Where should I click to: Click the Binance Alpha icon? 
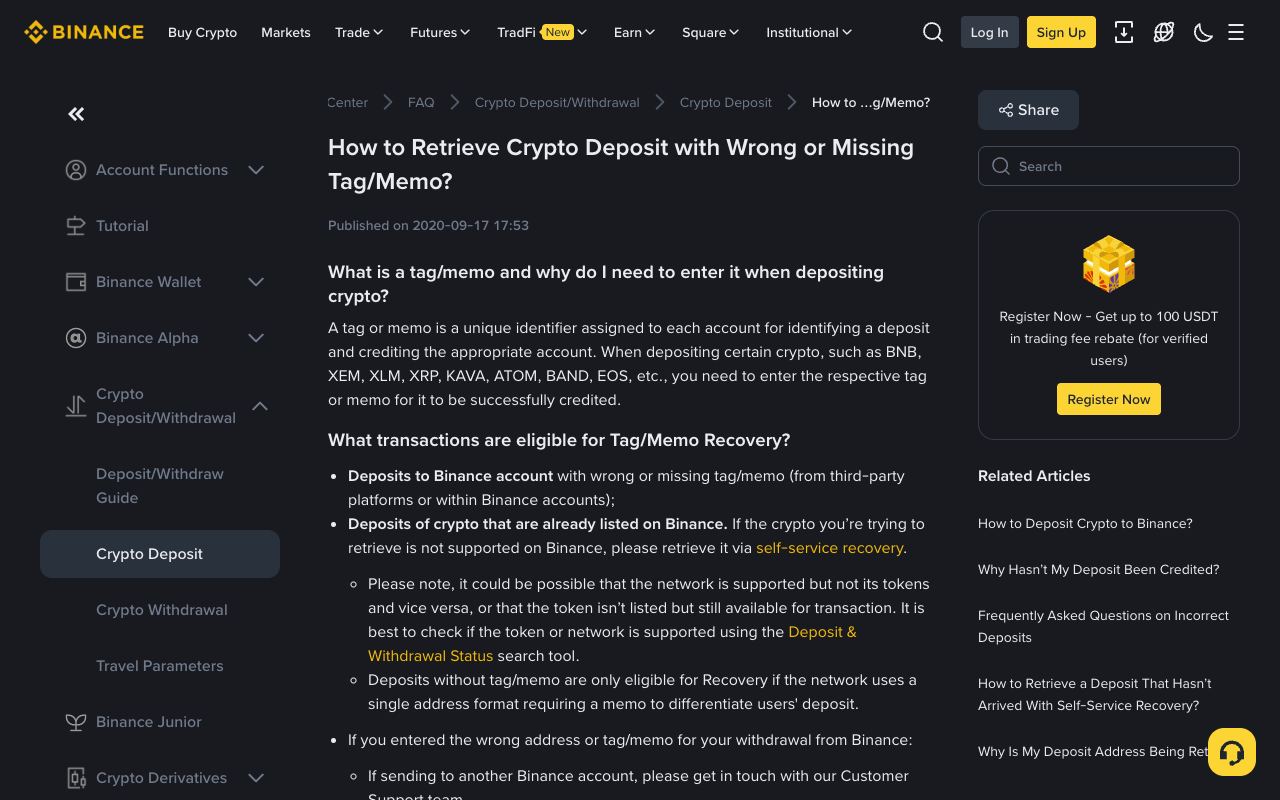[x=76, y=338]
